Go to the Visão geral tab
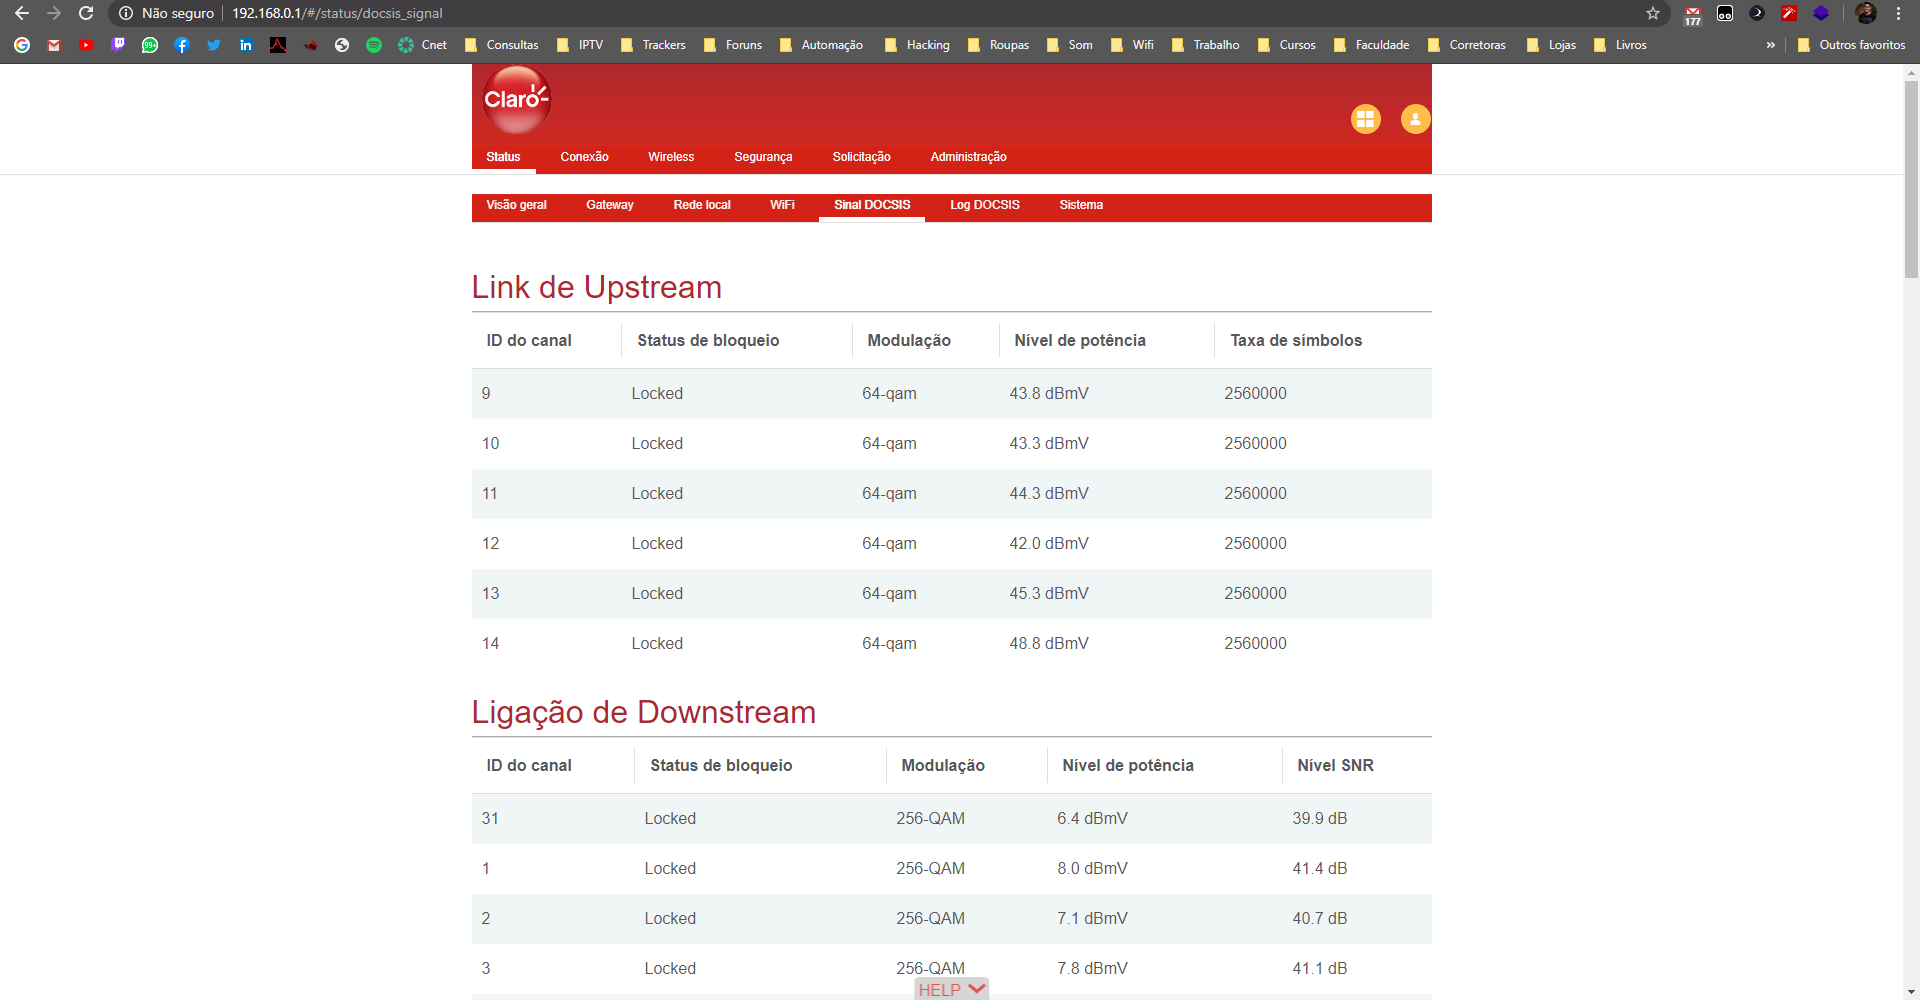Viewport: 1920px width, 1000px height. [x=516, y=205]
